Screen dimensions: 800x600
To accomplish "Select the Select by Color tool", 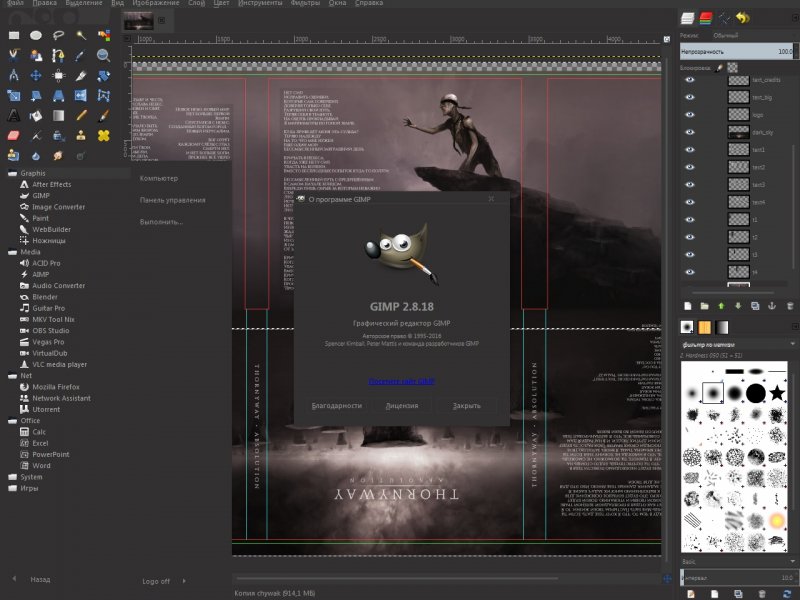I will 104,35.
